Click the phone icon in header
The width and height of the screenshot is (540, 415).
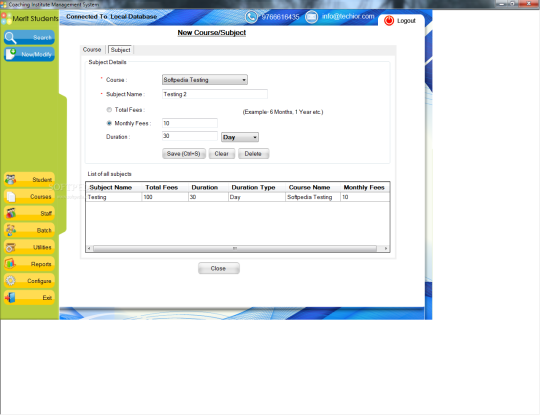pyautogui.click(x=251, y=17)
